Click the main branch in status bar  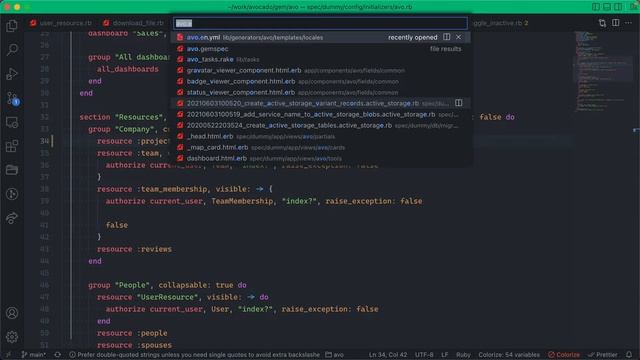tap(33, 355)
